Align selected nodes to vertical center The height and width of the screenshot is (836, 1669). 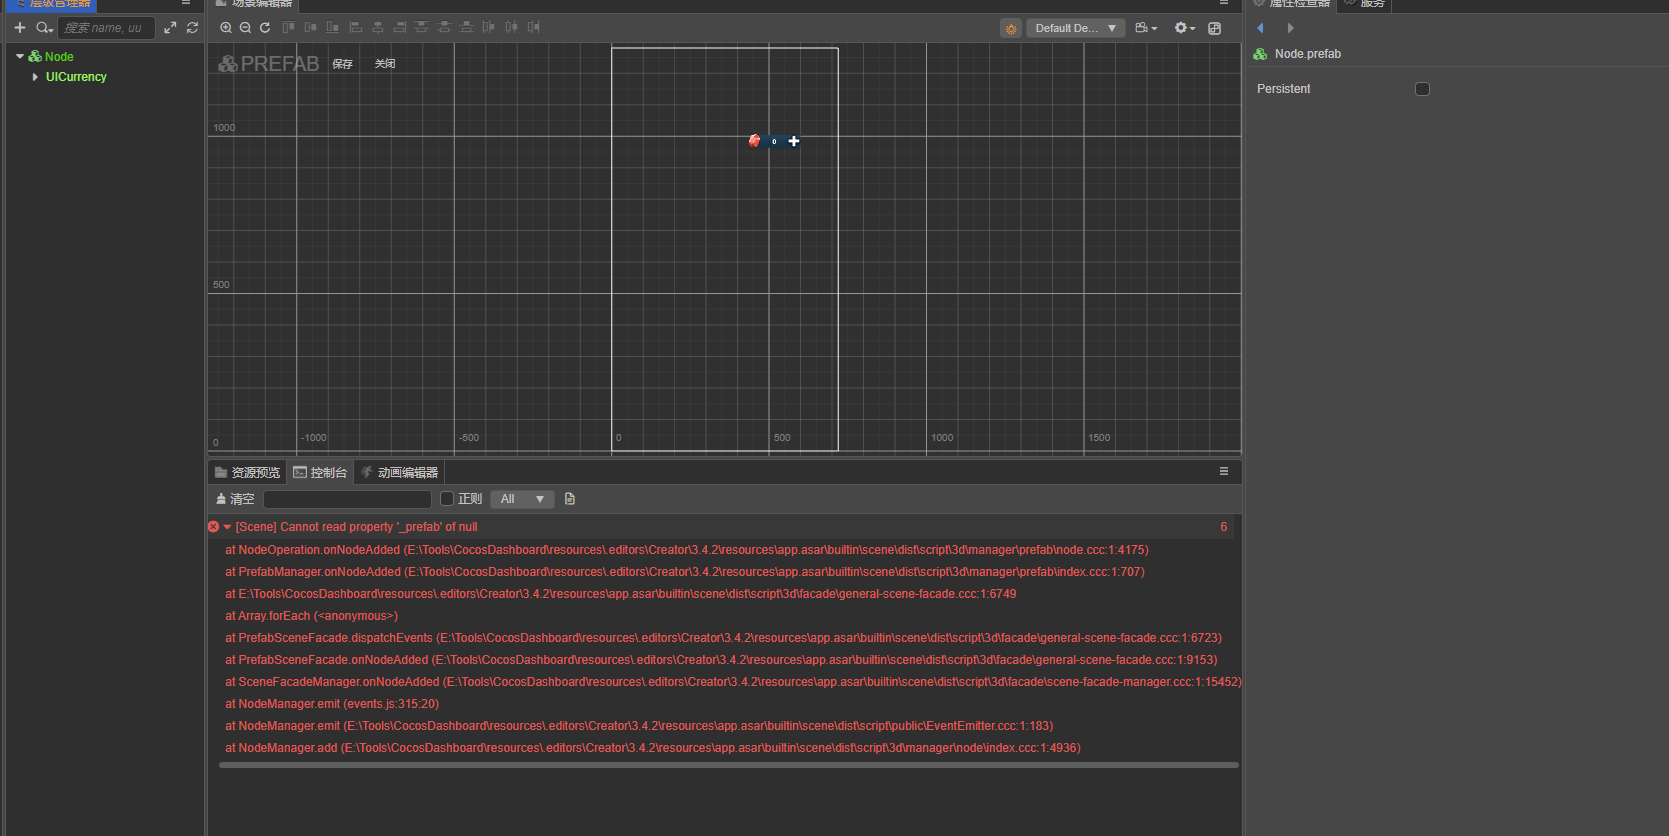pyautogui.click(x=310, y=27)
